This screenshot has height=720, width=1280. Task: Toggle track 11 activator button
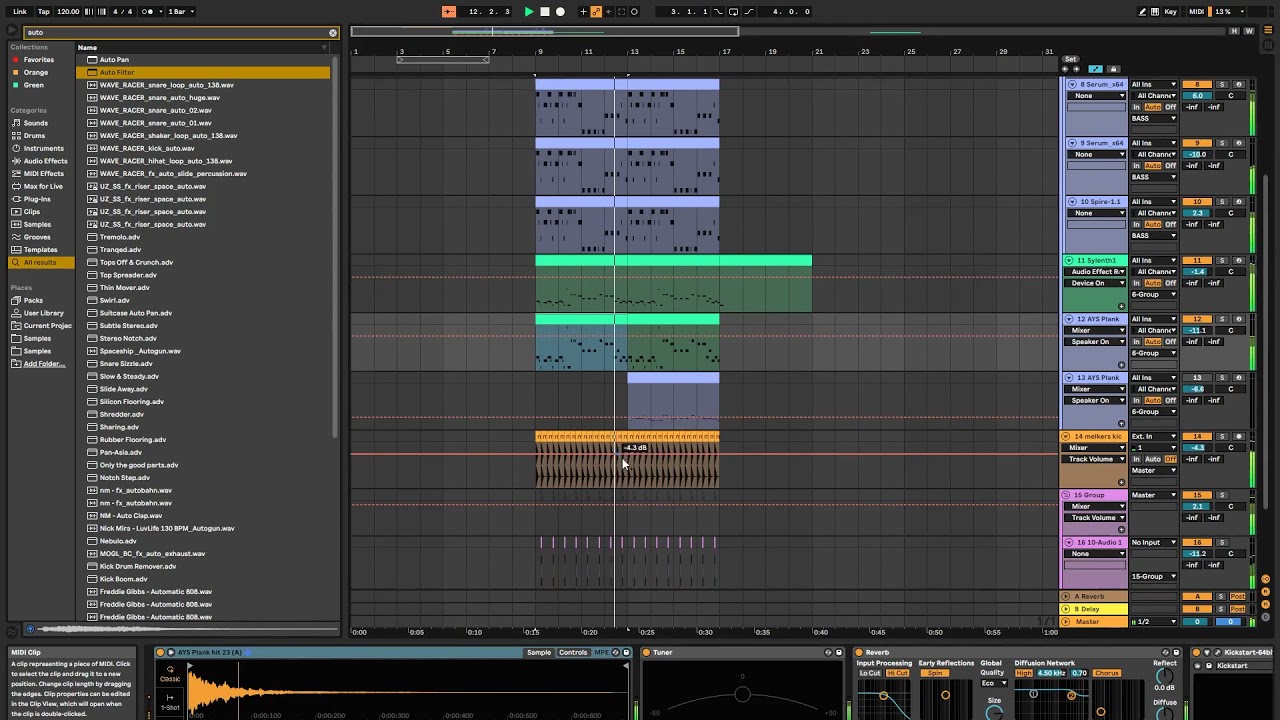point(1197,260)
